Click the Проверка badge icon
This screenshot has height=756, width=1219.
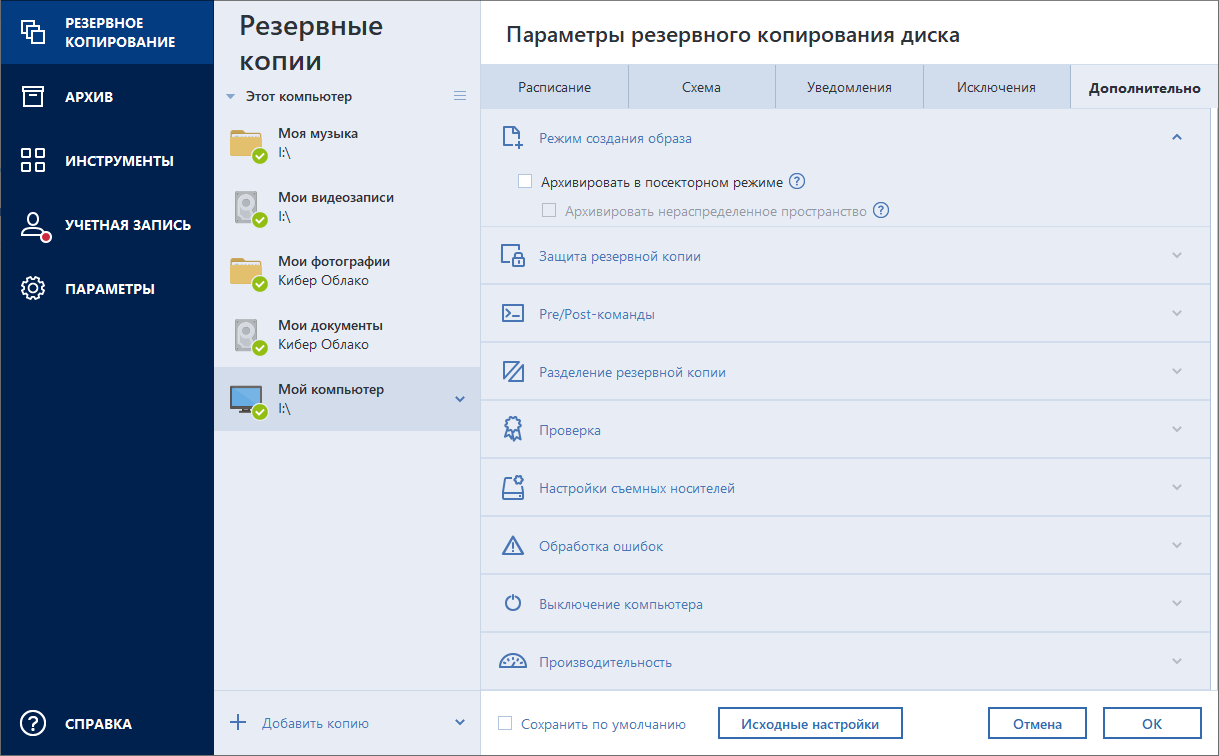(x=513, y=430)
